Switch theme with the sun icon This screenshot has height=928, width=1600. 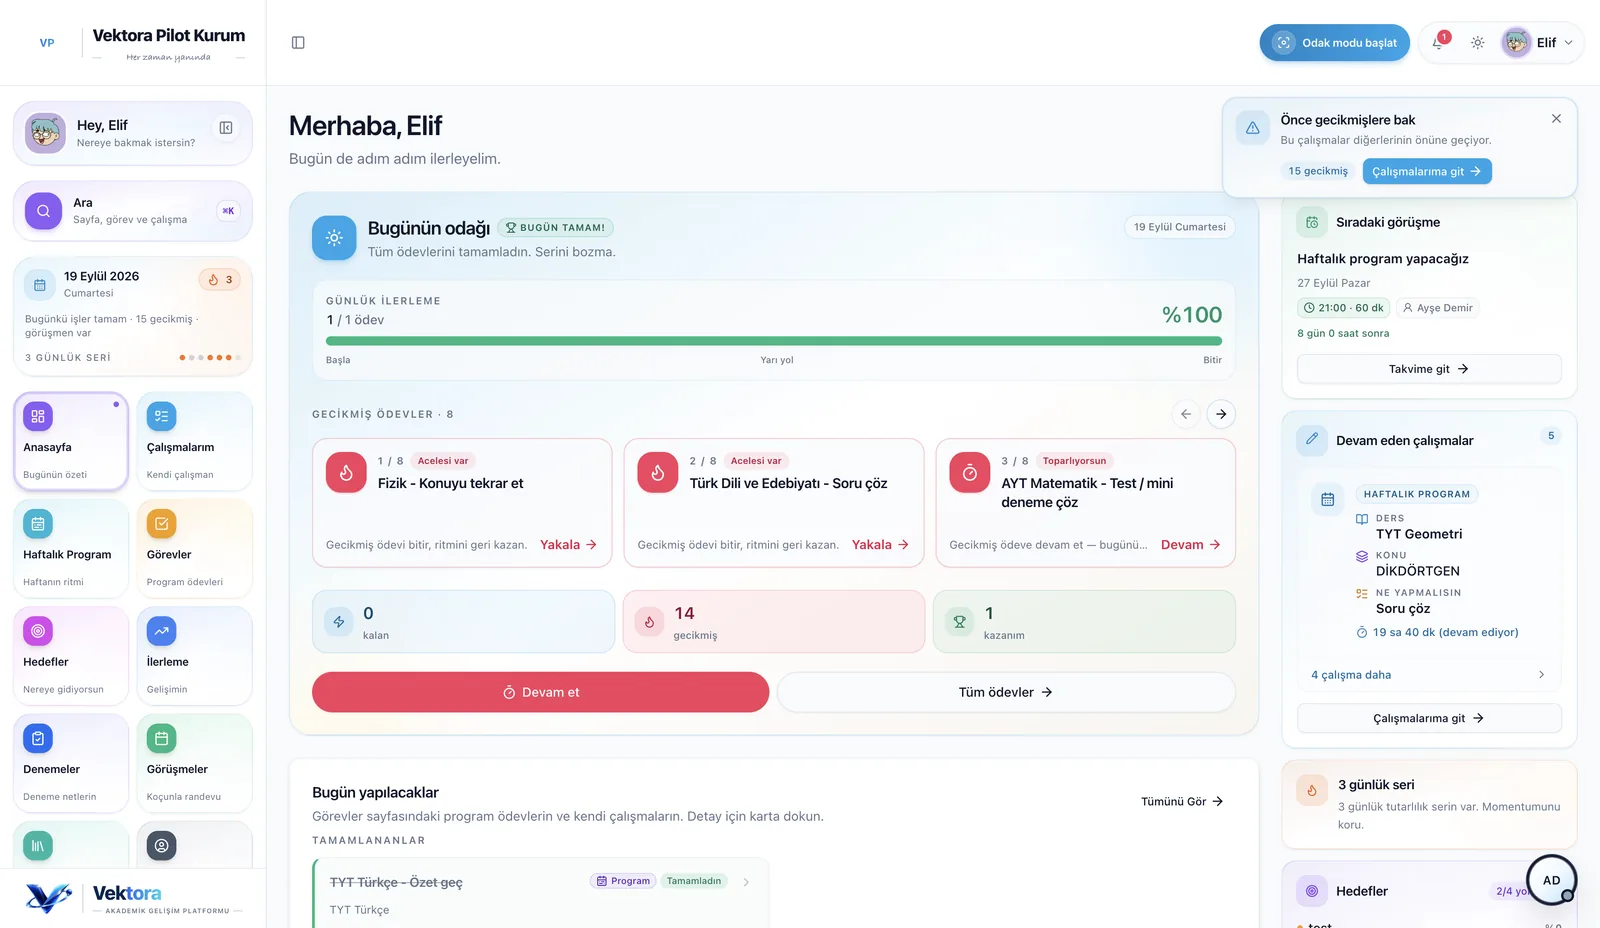(1478, 43)
